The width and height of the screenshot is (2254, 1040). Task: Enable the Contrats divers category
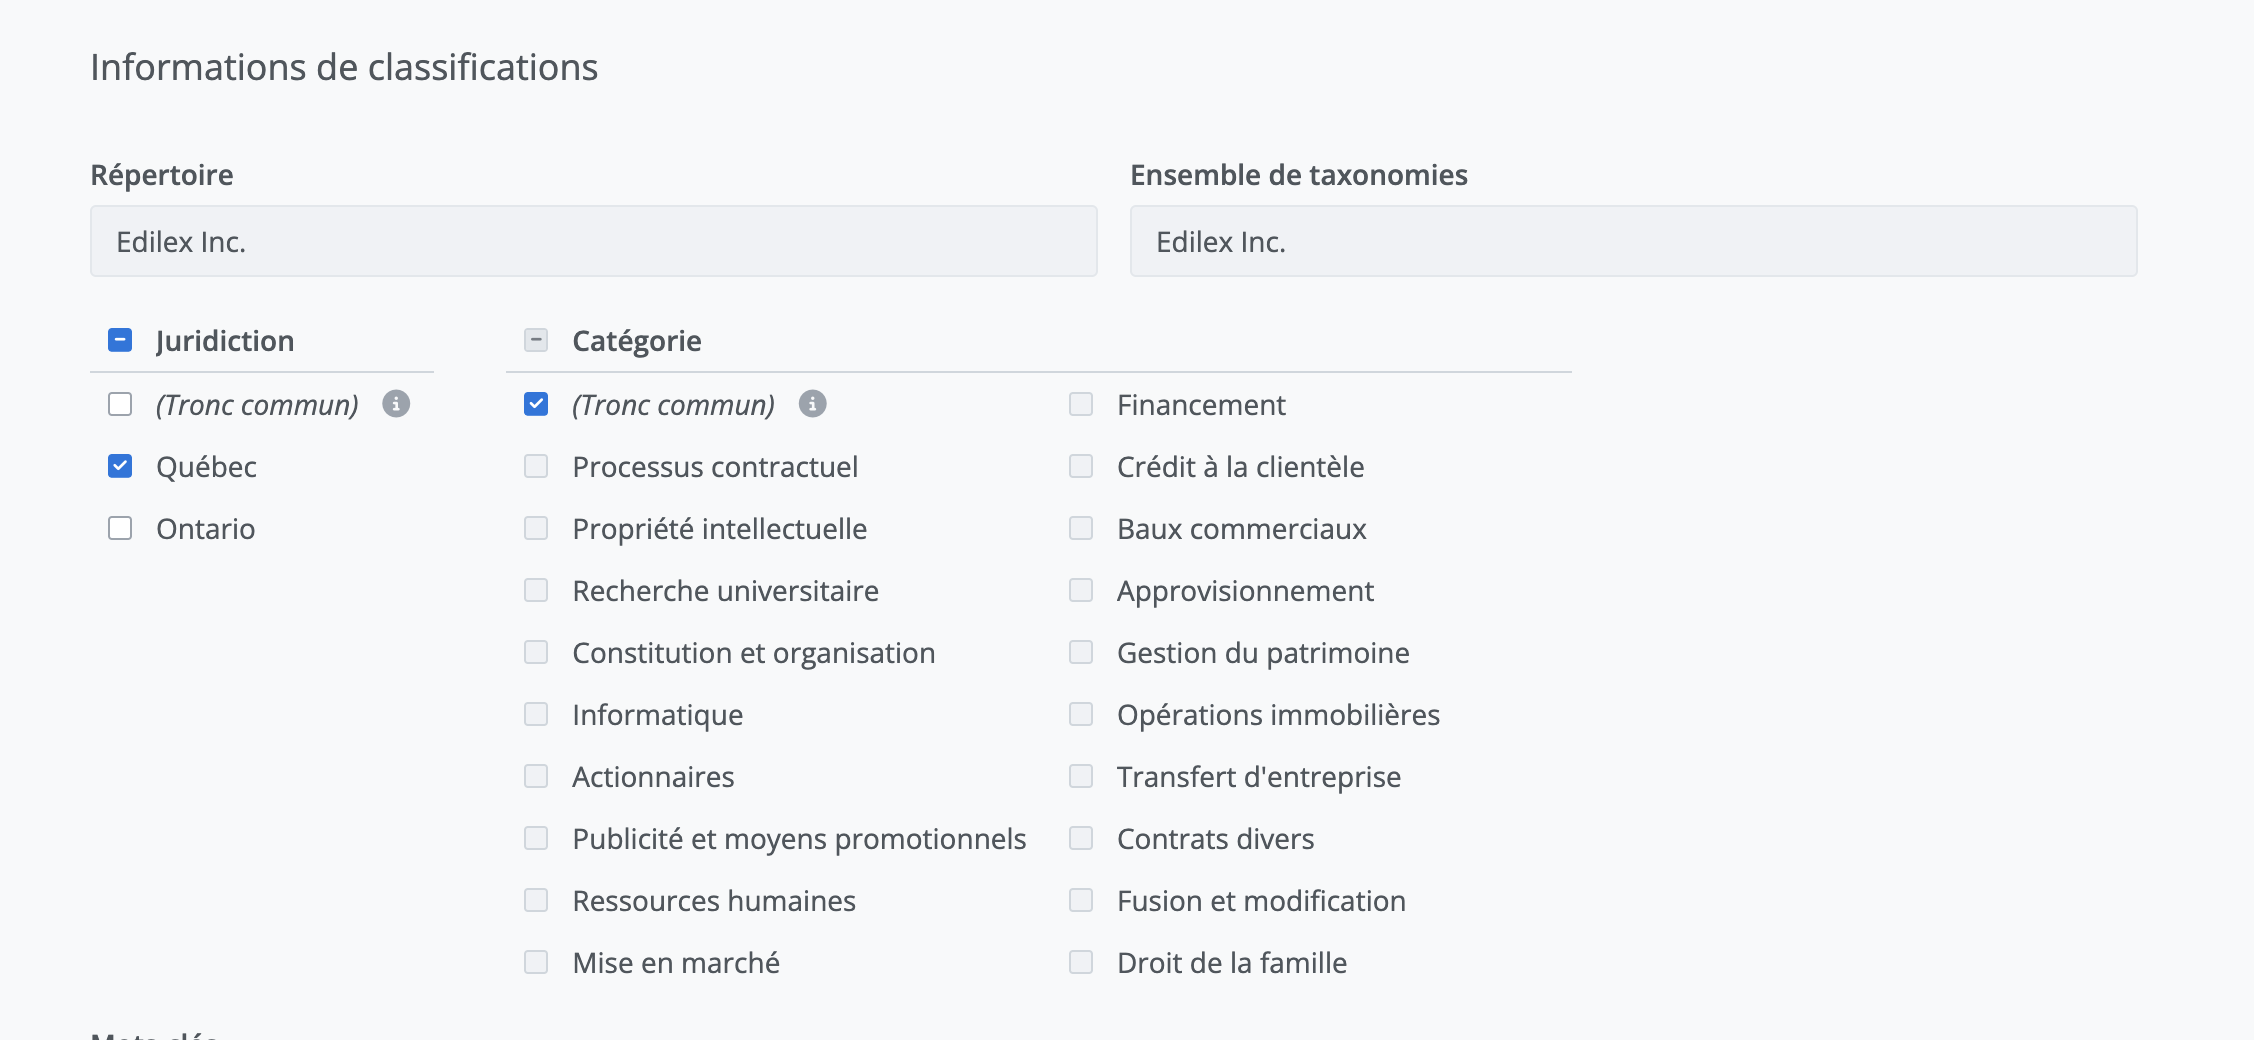[x=1081, y=838]
